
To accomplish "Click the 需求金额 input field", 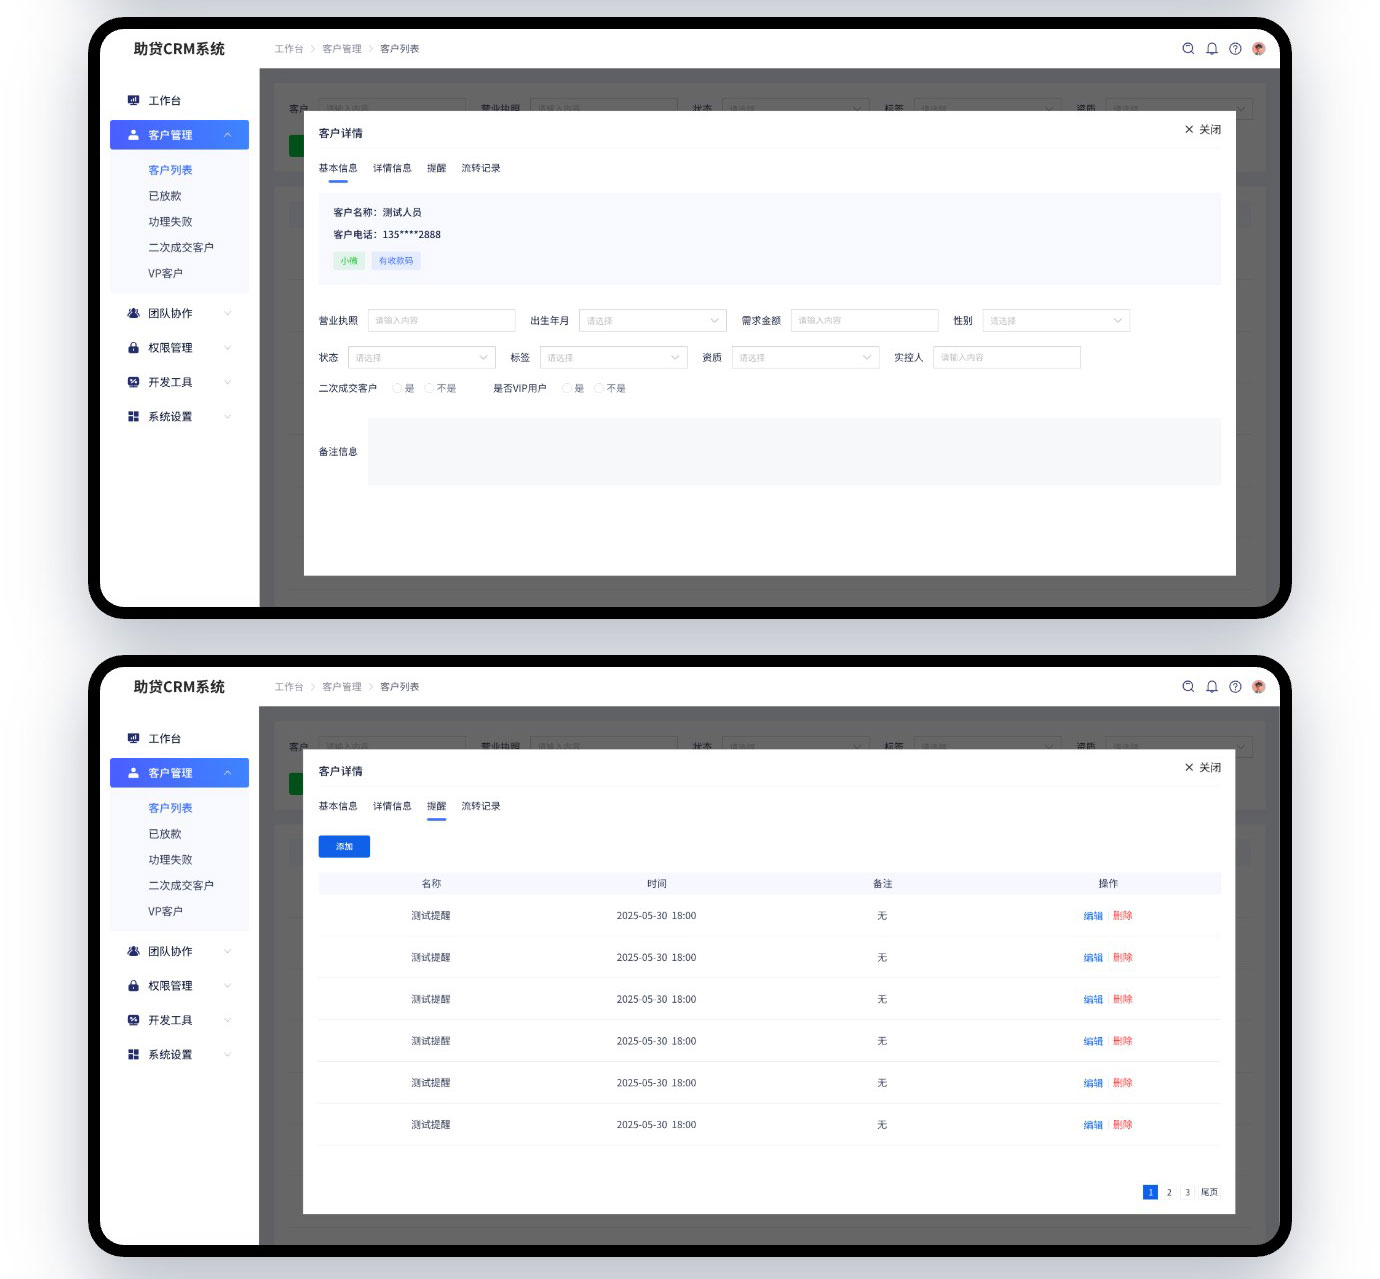I will point(864,321).
